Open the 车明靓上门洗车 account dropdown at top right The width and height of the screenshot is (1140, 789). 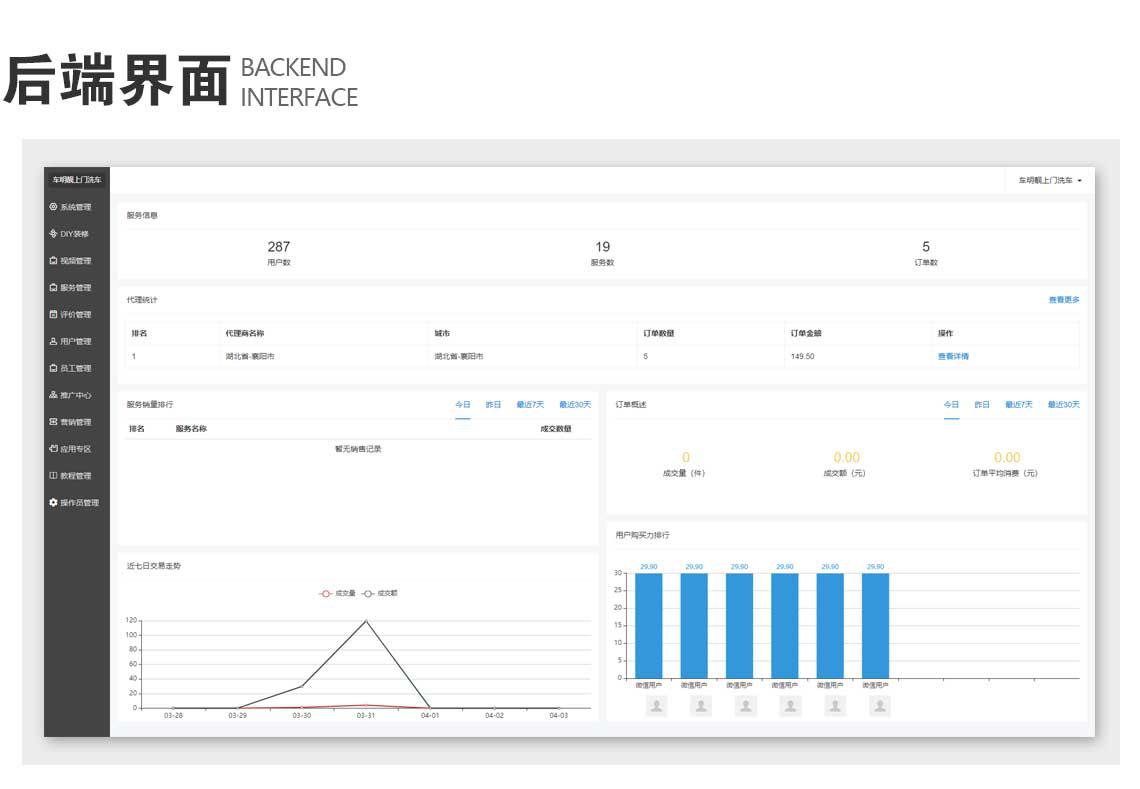coord(1049,181)
